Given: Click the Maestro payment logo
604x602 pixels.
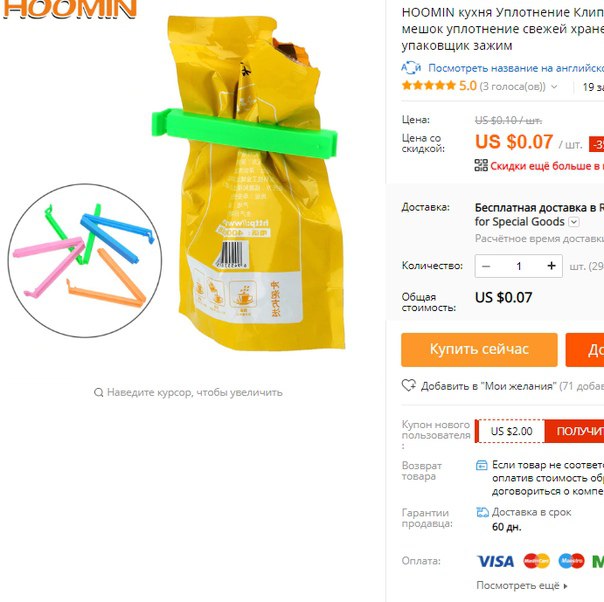Looking at the screenshot, I should 571,561.
